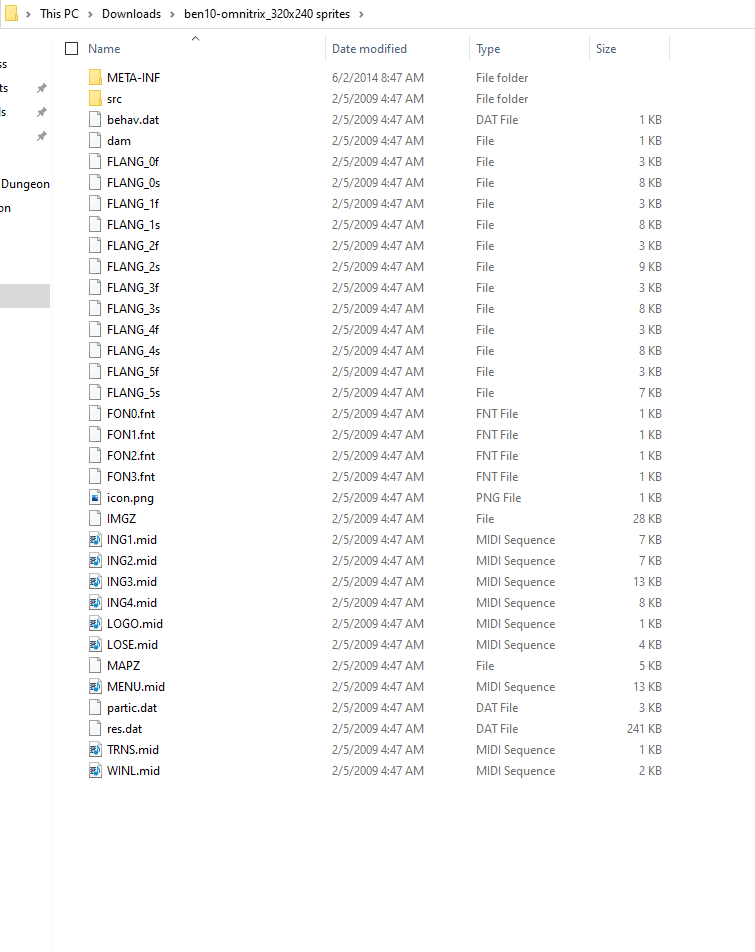Select the FLANG_4f file name

coord(133,330)
